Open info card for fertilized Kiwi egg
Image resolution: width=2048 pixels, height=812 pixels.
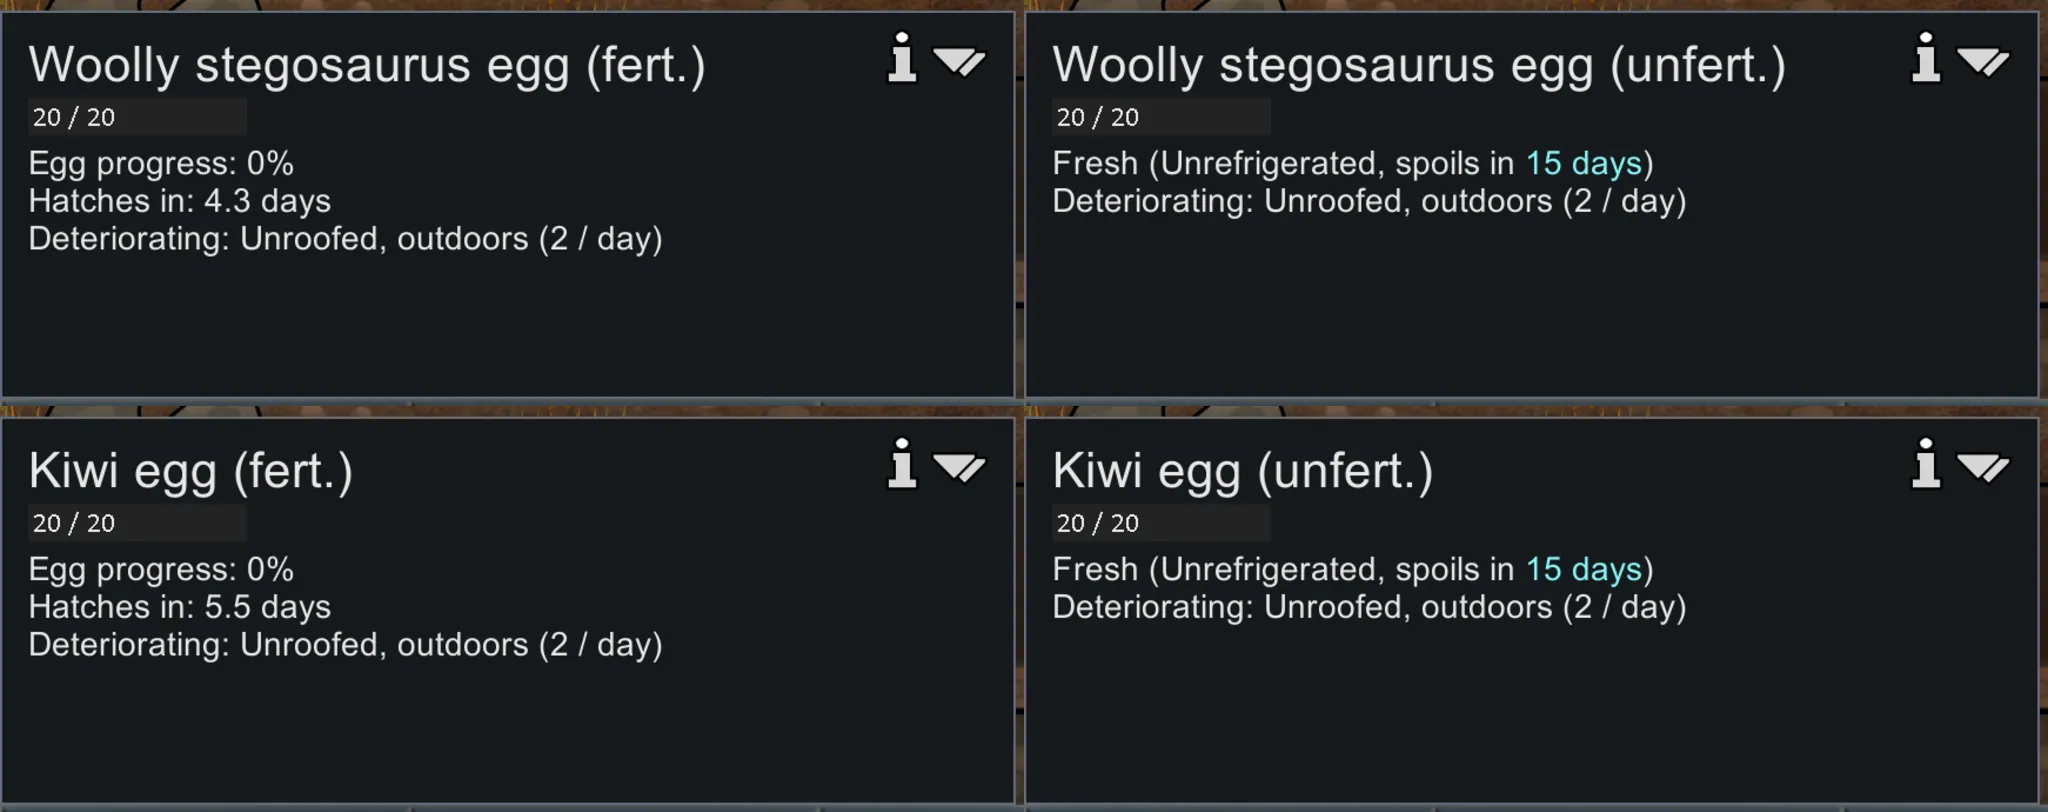902,464
